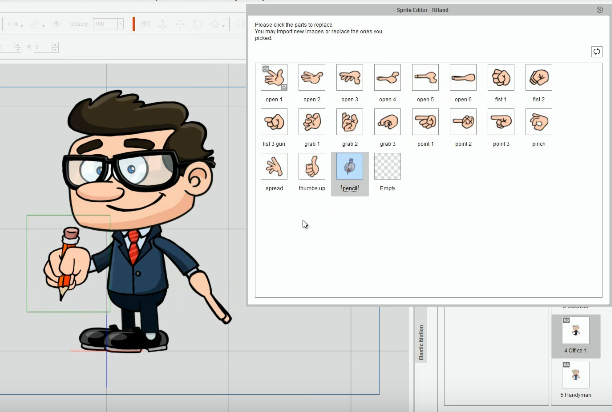
Task: Select the 'point 1' hand sprite
Action: click(425, 122)
